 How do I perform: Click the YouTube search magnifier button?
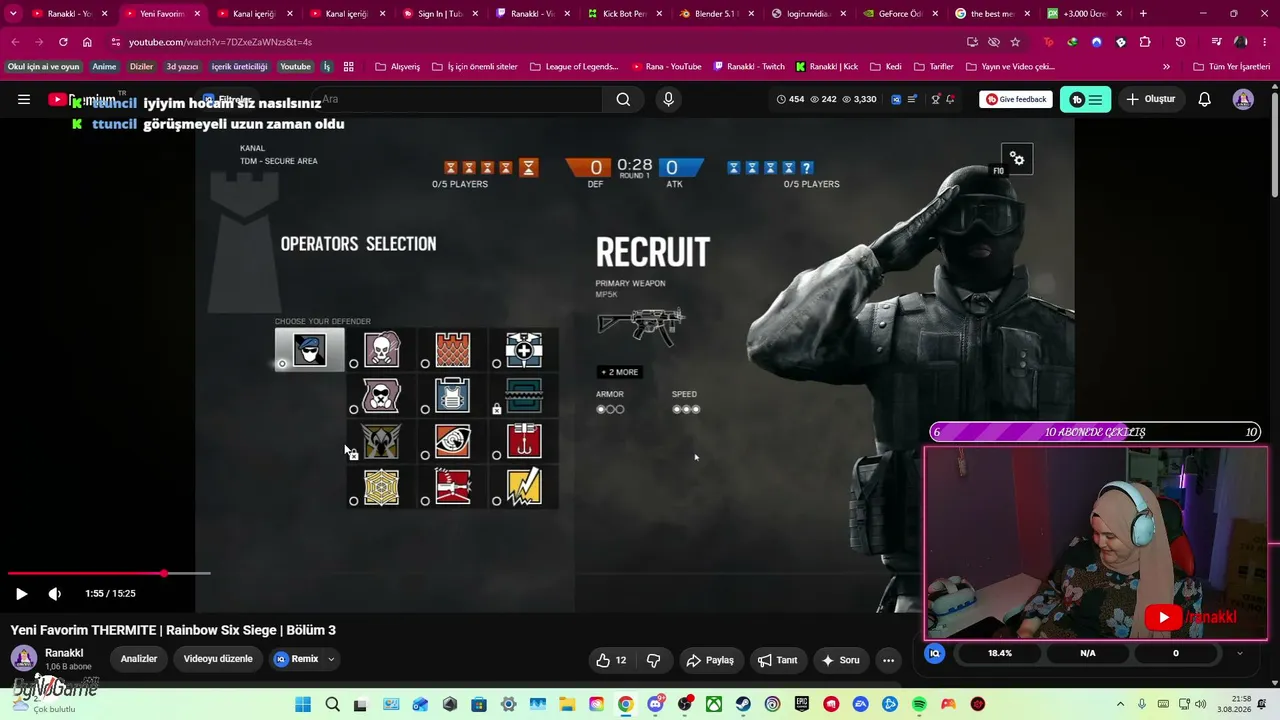(623, 99)
